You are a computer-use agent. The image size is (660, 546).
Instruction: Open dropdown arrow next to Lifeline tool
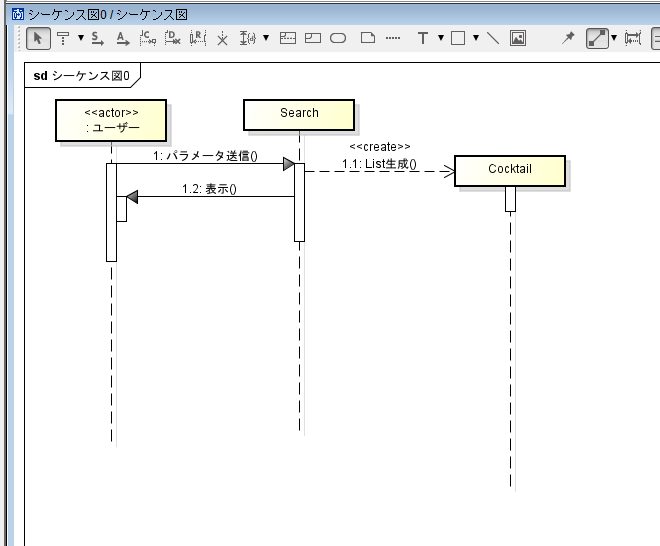click(80, 38)
